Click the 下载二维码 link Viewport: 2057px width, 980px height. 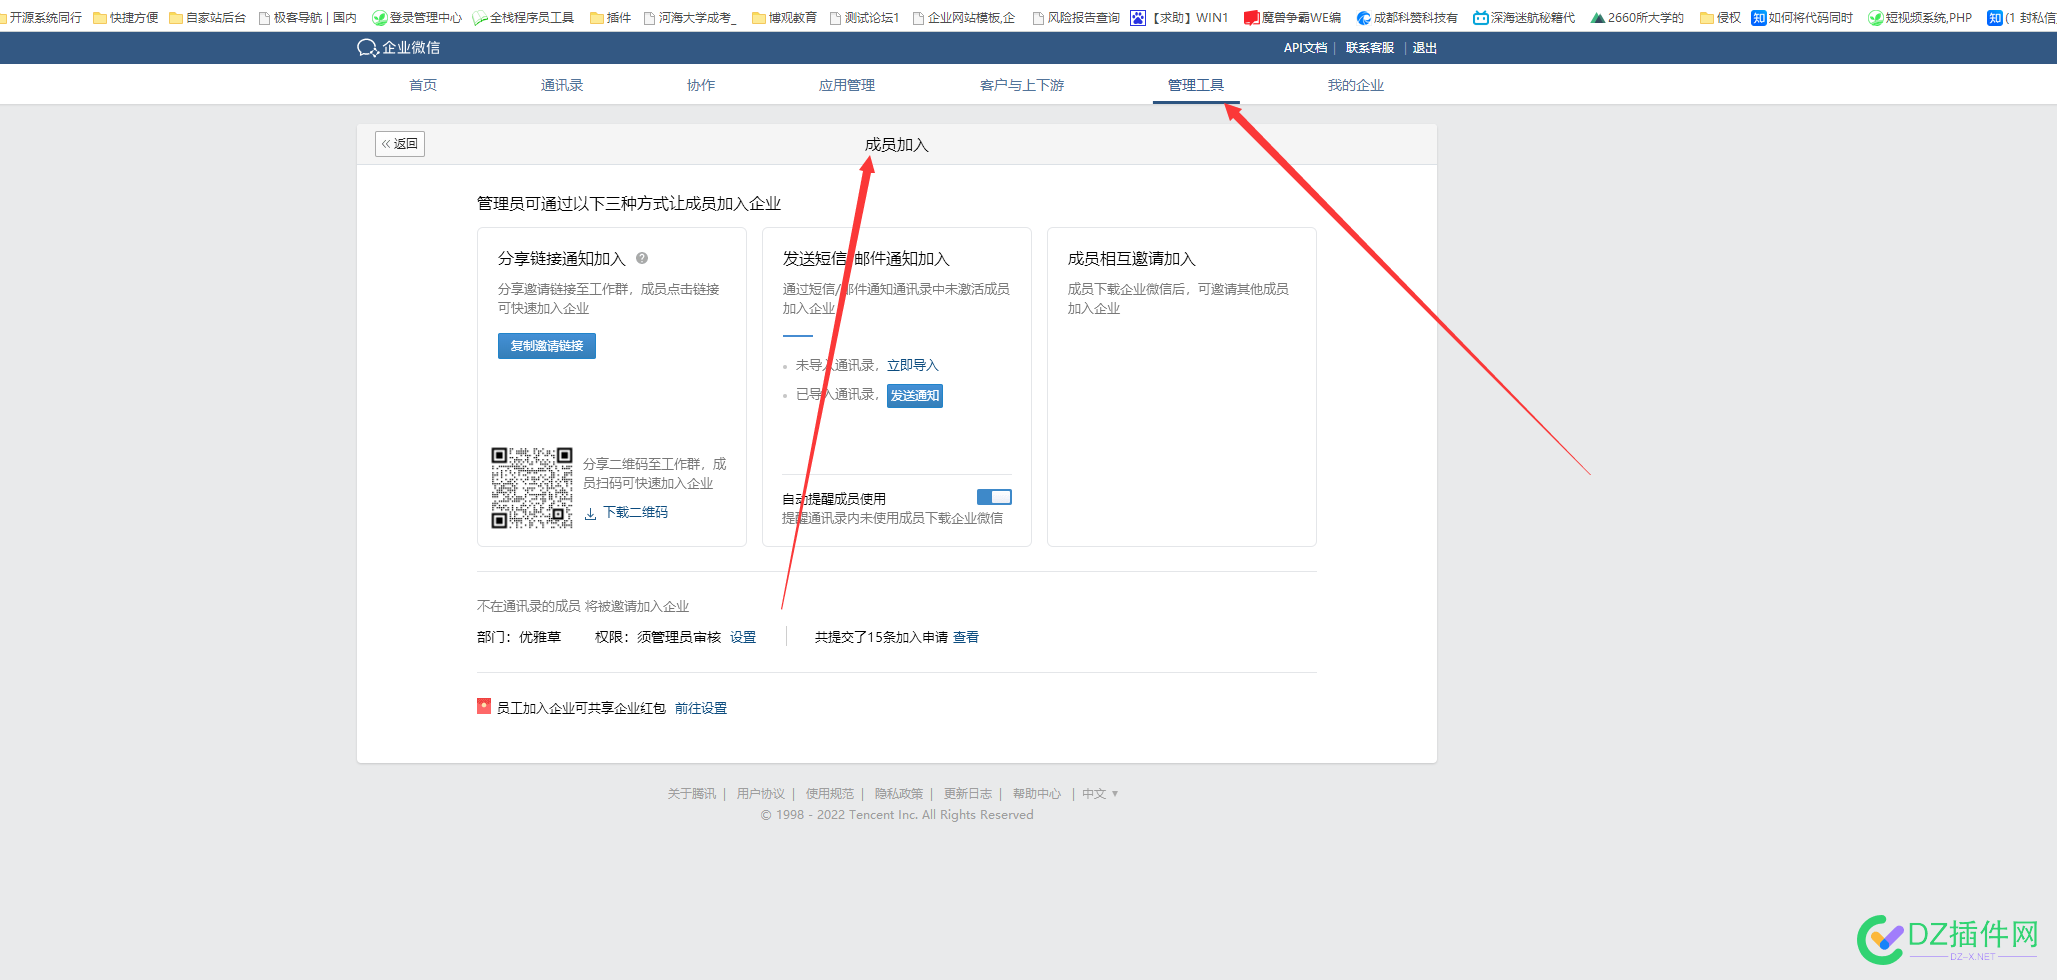pos(636,512)
